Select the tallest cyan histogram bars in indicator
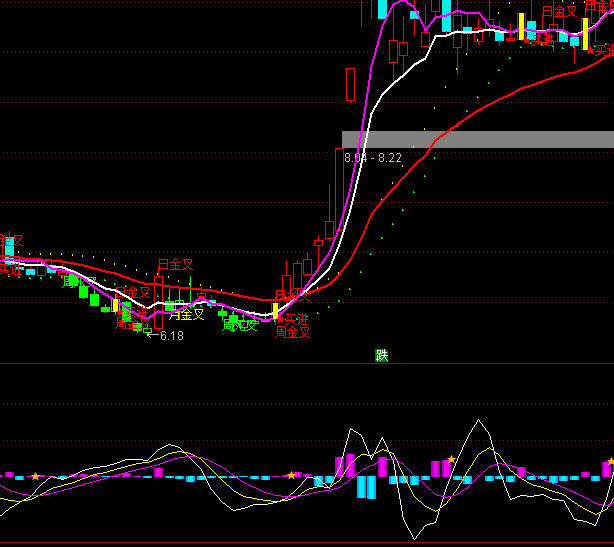 pos(366,487)
